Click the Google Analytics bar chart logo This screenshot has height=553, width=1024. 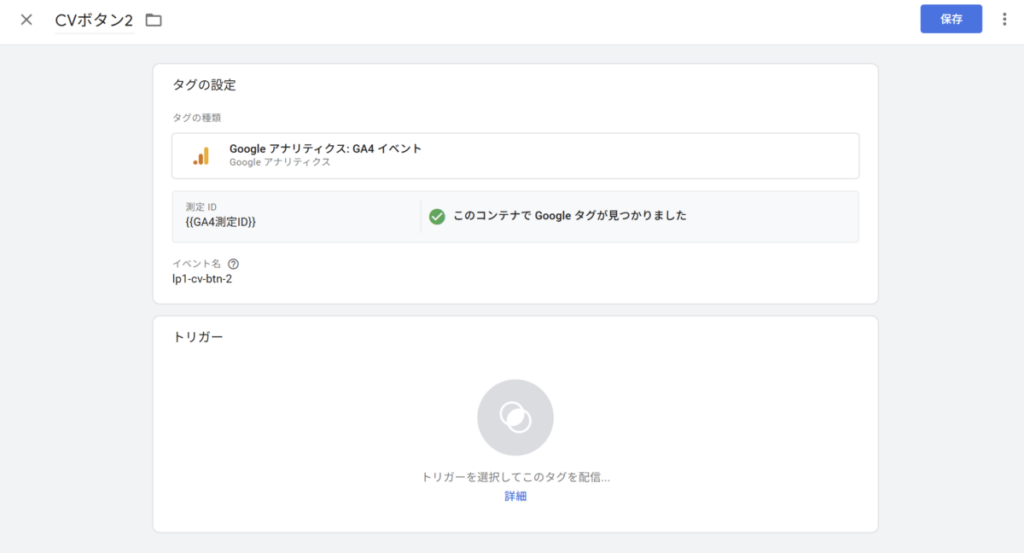(x=201, y=155)
